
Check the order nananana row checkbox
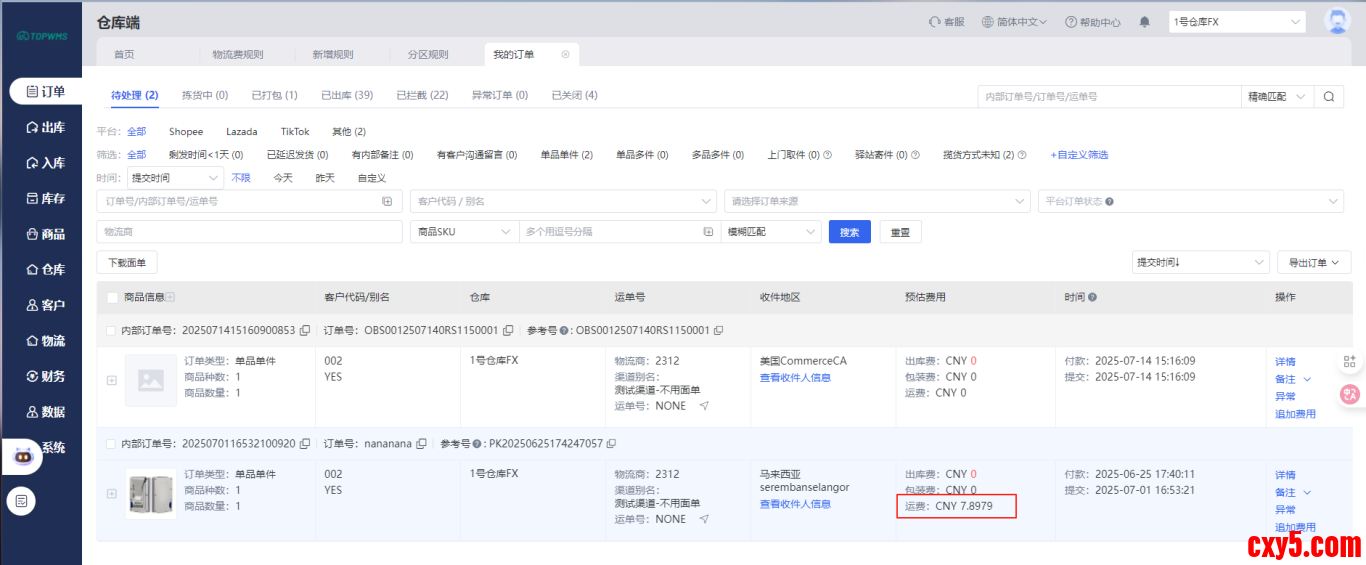(112, 444)
